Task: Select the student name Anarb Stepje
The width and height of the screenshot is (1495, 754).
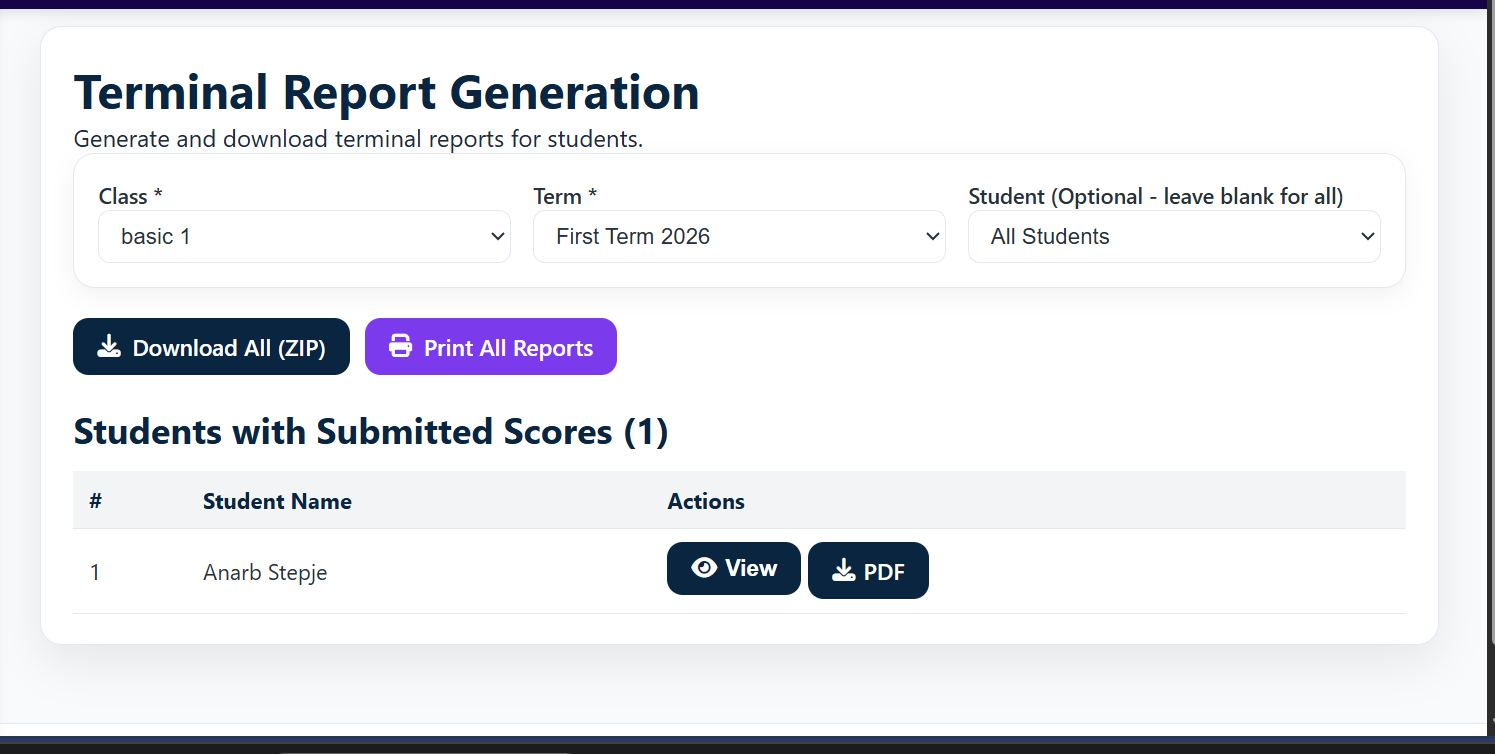Action: [x=265, y=572]
